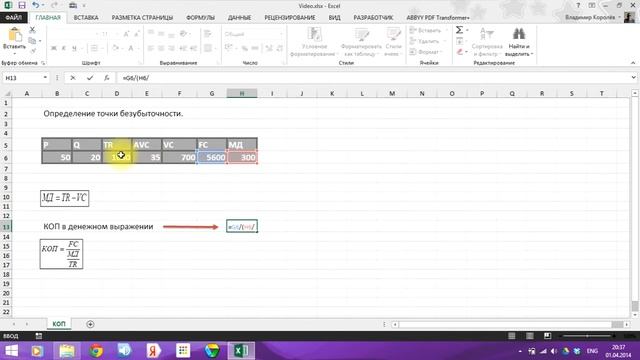
Task: Open Cell Styles (Стили ячеек)
Action: (x=393, y=42)
